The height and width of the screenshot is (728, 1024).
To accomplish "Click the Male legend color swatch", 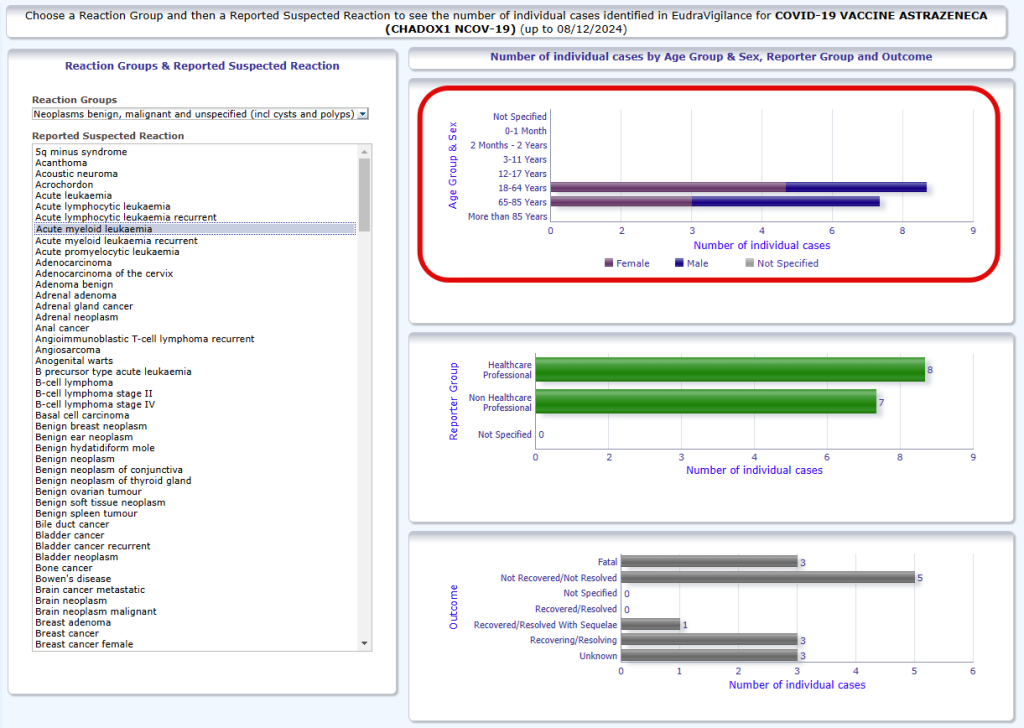I will 679,263.
